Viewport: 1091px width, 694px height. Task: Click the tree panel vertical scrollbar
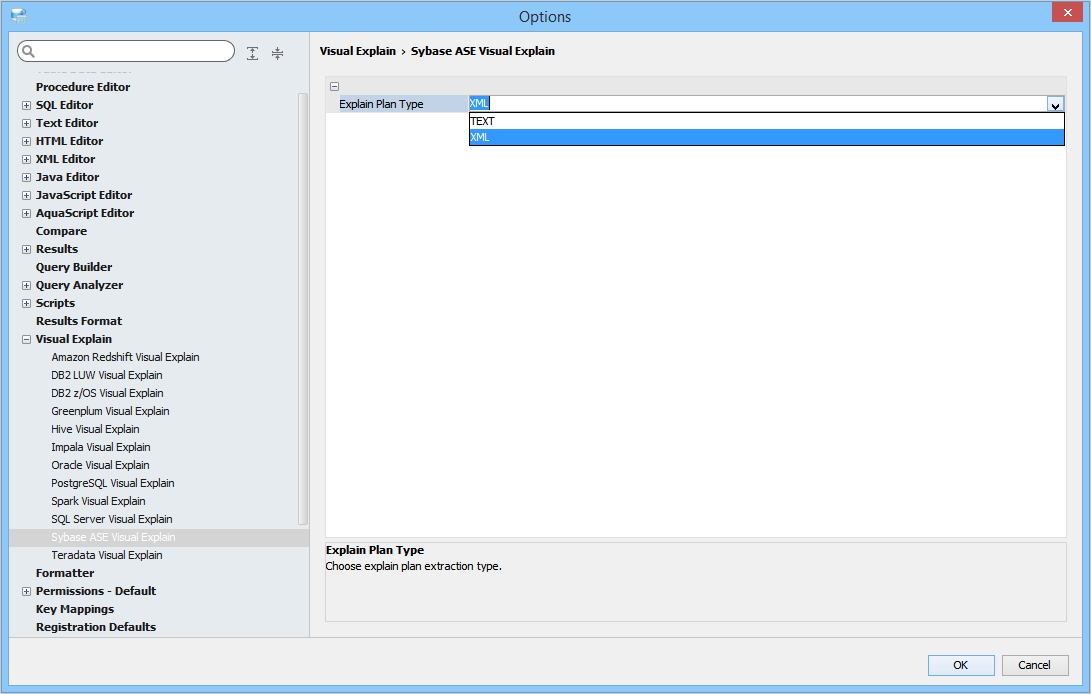pyautogui.click(x=303, y=308)
